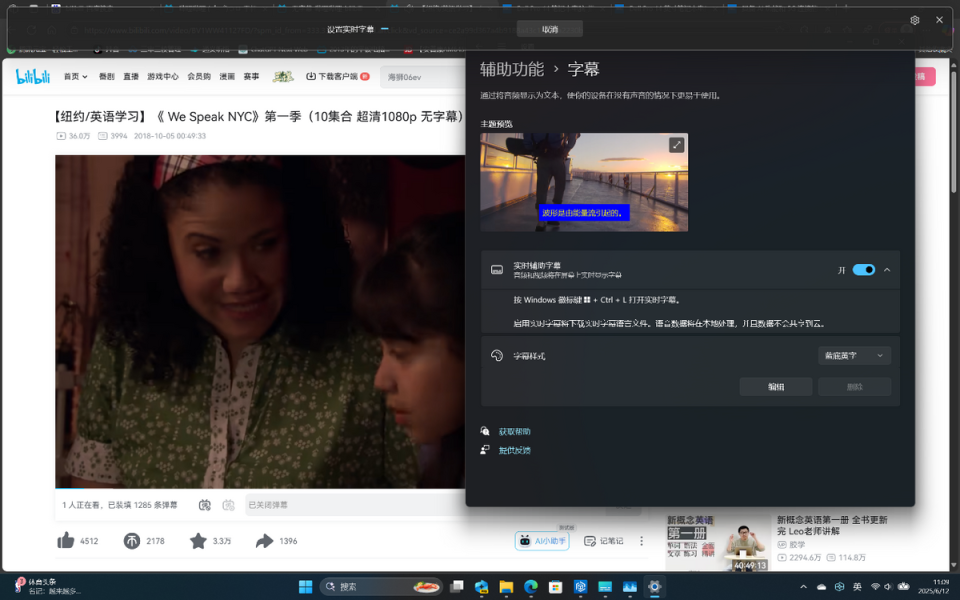Image resolution: width=960 pixels, height=600 pixels.
Task: Give a coin using the coin icon
Action: click(x=133, y=540)
